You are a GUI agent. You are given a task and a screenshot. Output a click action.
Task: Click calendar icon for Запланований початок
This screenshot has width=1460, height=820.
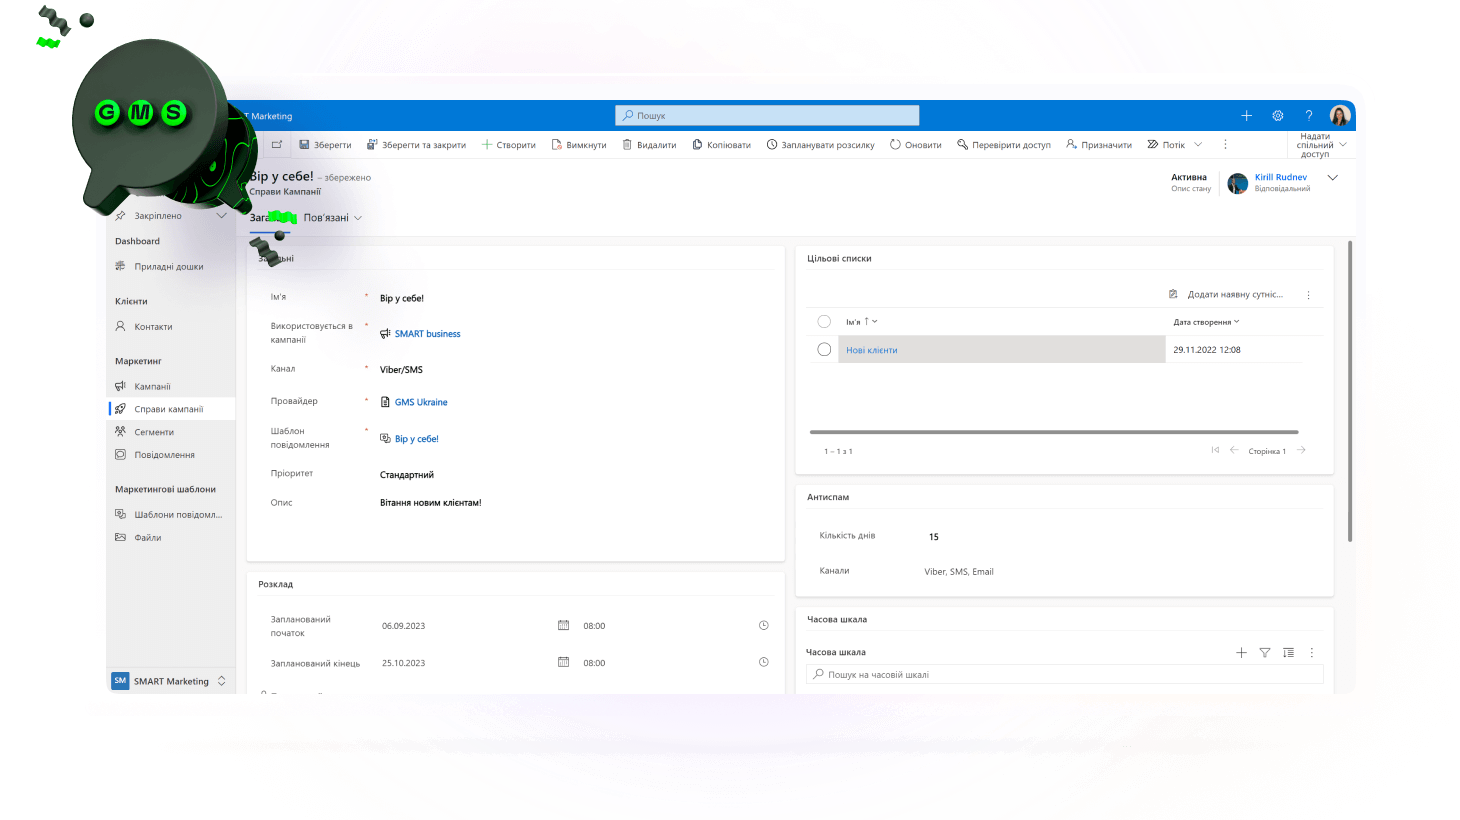click(563, 625)
